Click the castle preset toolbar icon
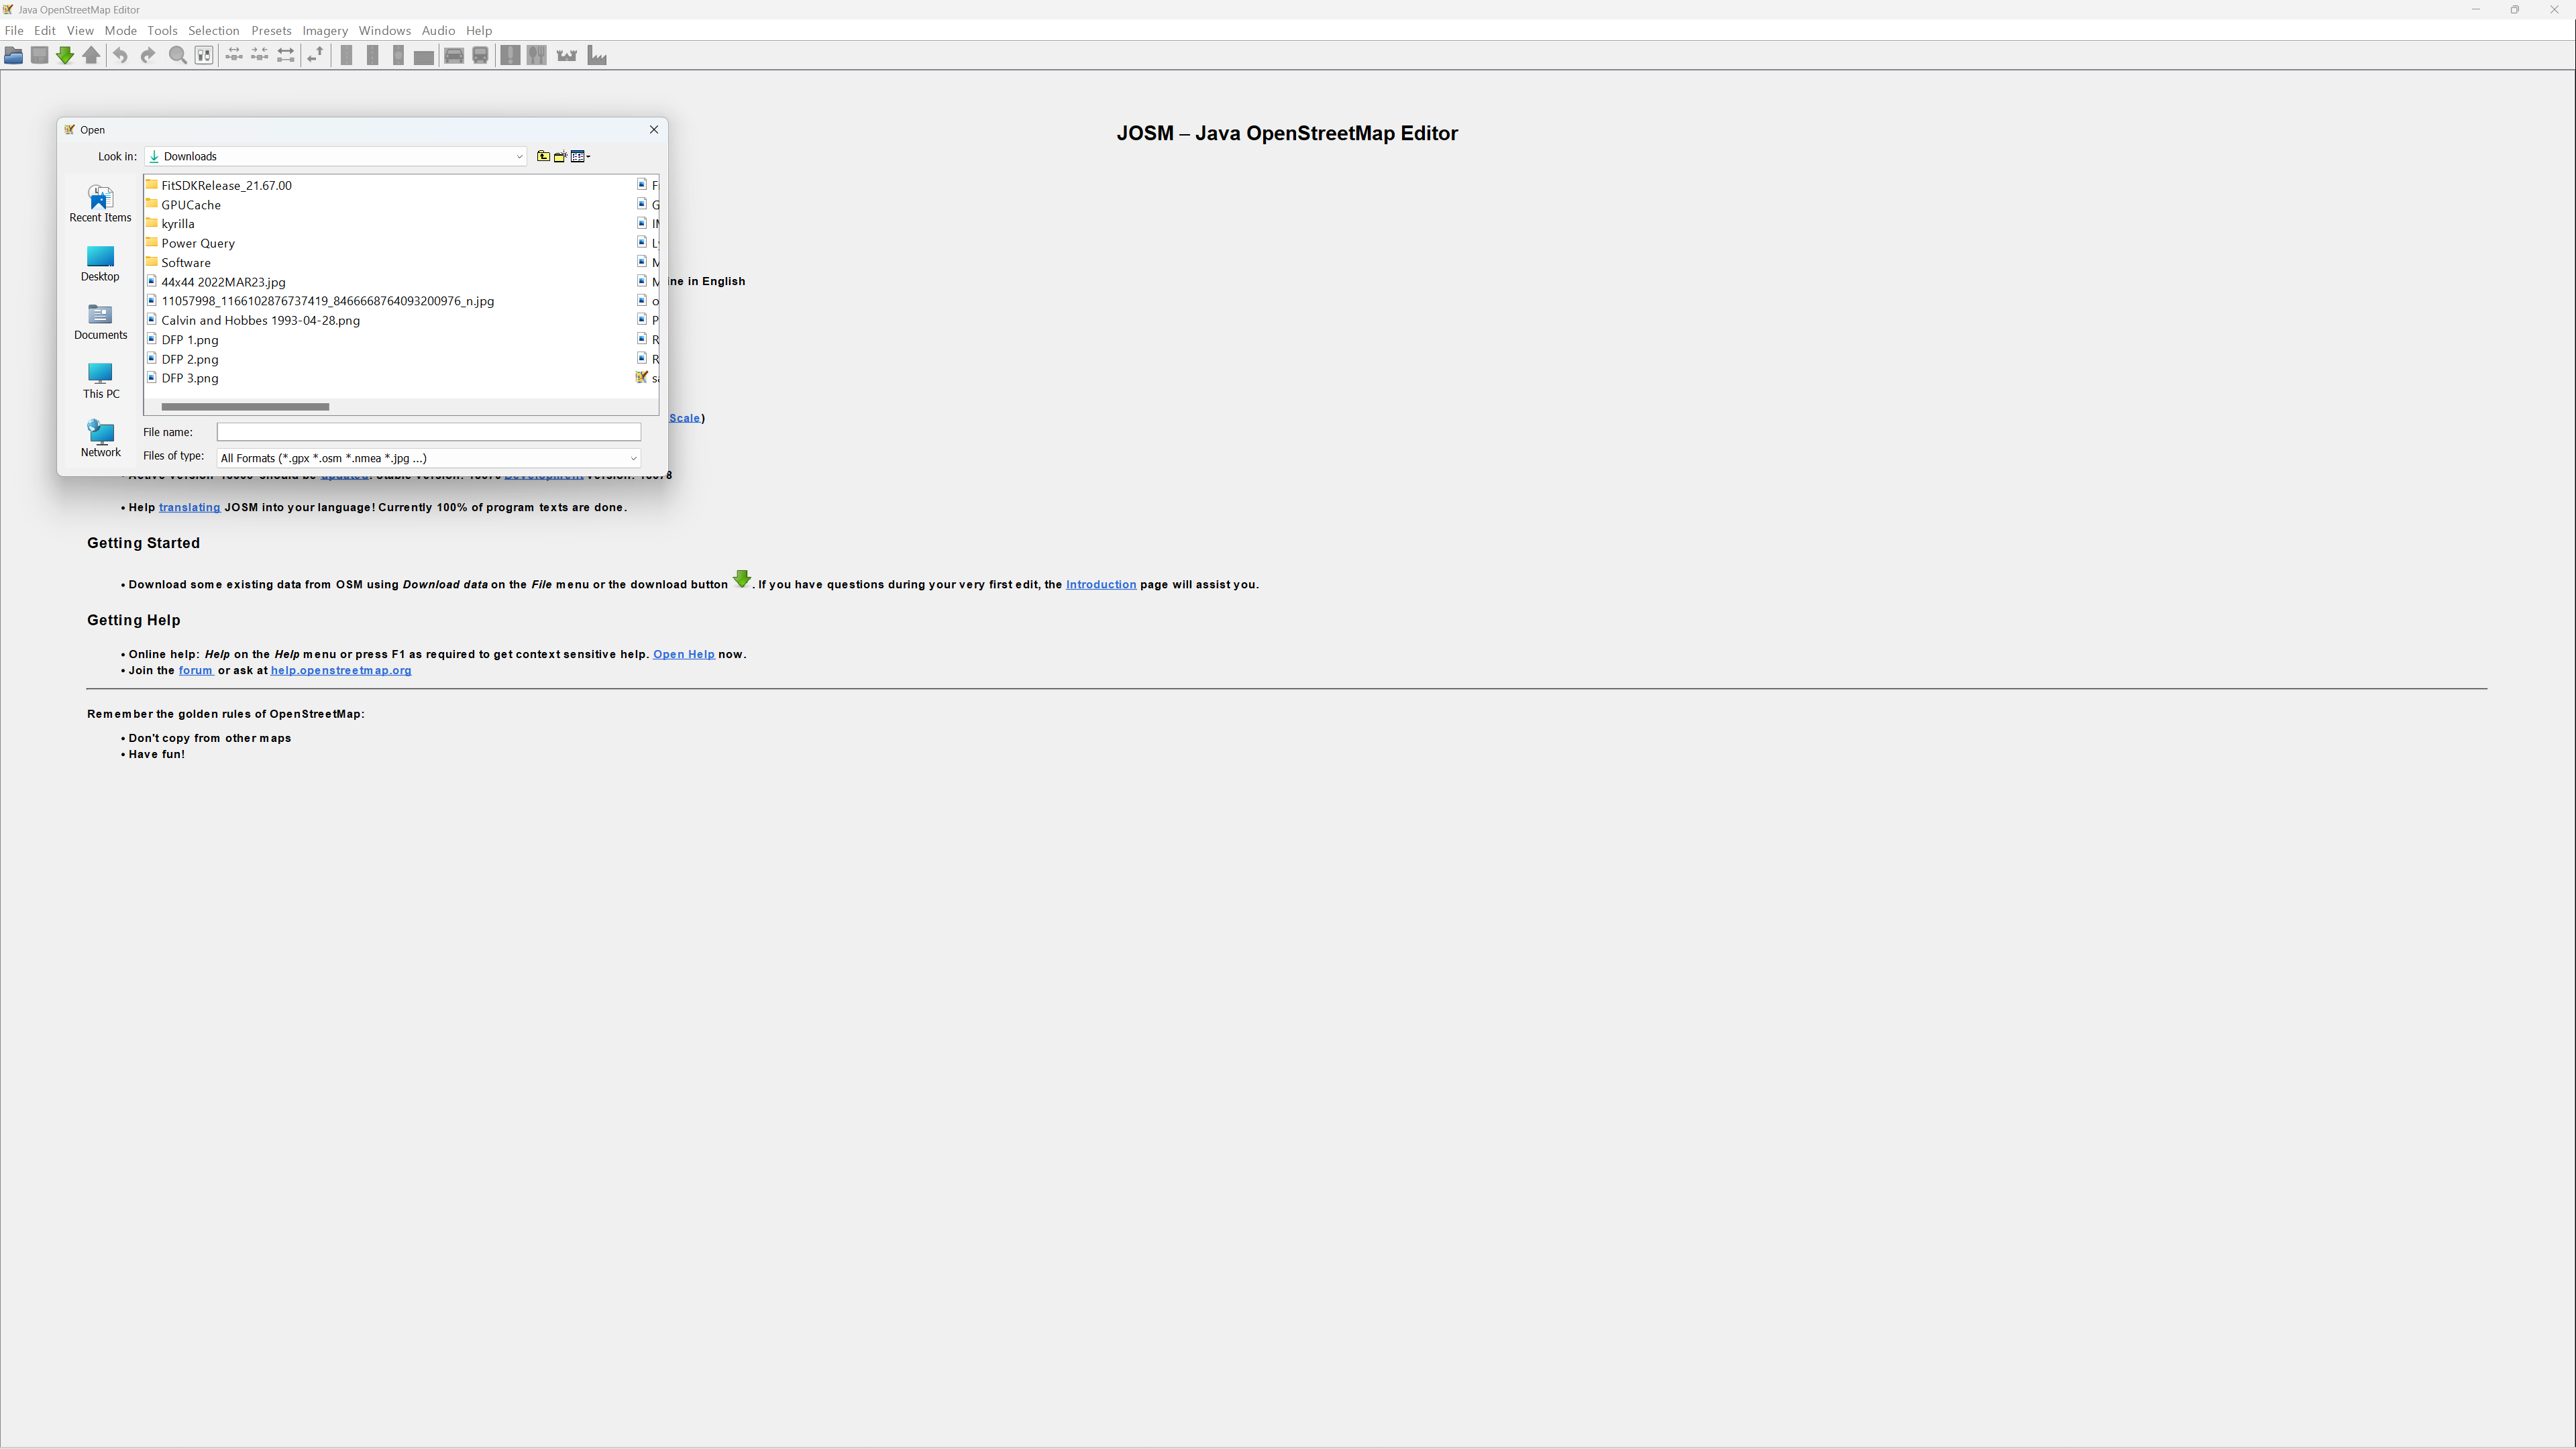 tap(567, 56)
